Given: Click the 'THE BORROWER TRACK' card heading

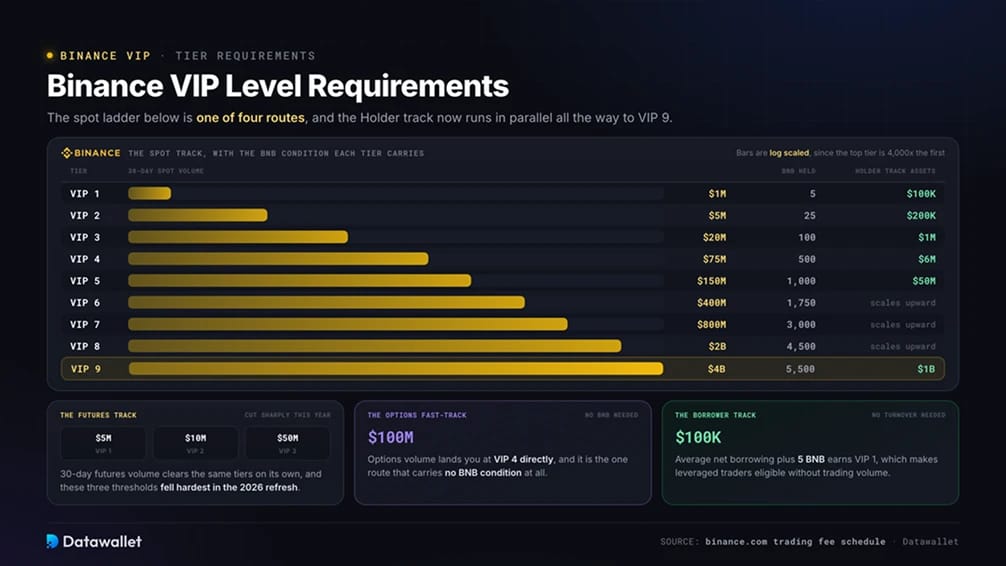Looking at the screenshot, I should point(715,415).
